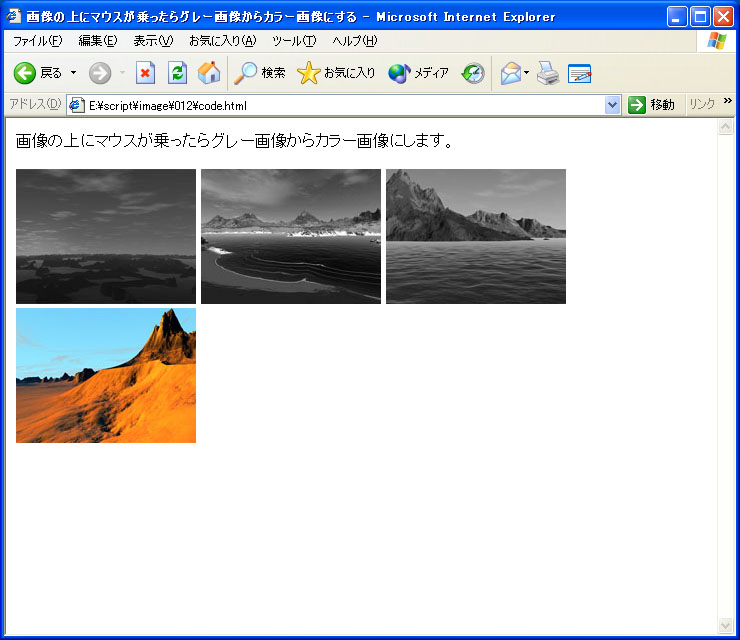Image resolution: width=740 pixels, height=640 pixels.
Task: Click the vertical scrollbar down arrow
Action: click(725, 625)
